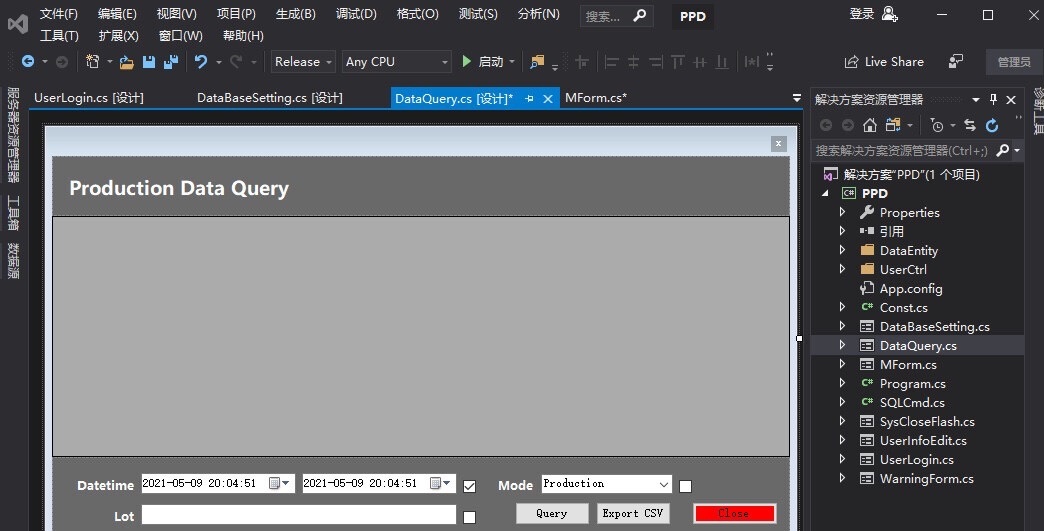Open the 编辑(E) menu
The width and height of the screenshot is (1044, 531).
pyautogui.click(x=117, y=14)
